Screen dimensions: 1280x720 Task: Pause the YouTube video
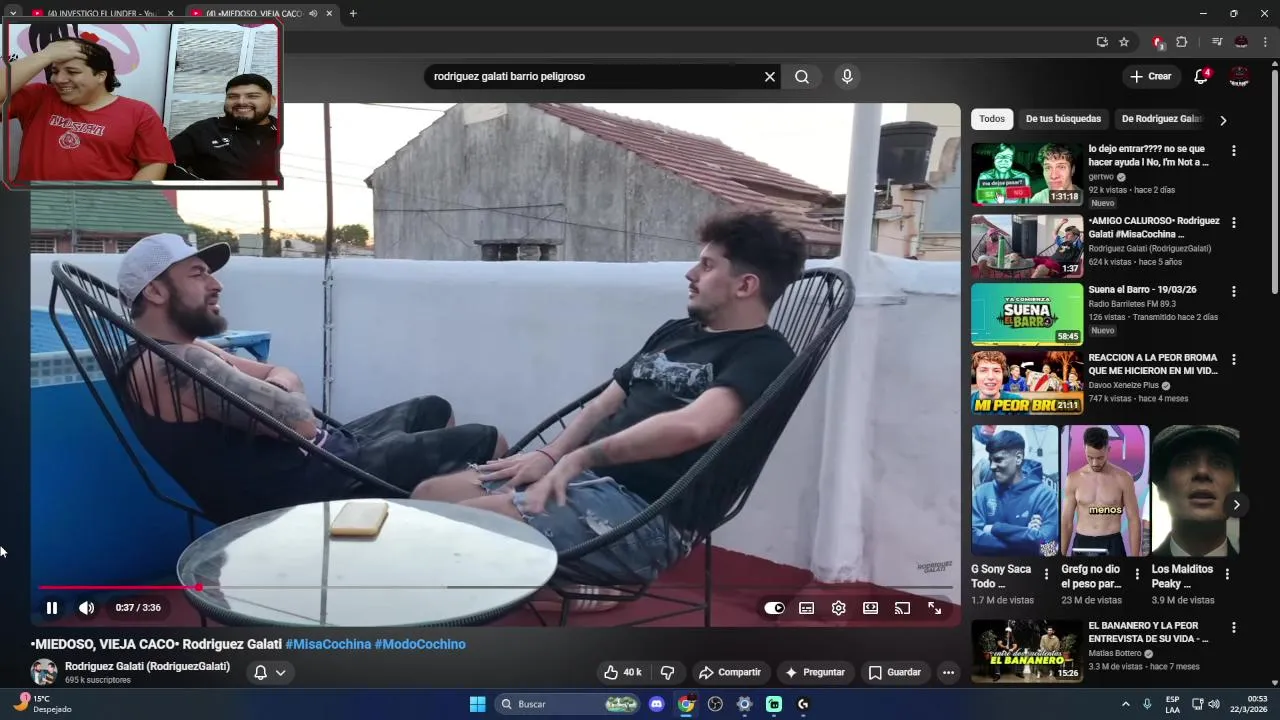pos(51,607)
